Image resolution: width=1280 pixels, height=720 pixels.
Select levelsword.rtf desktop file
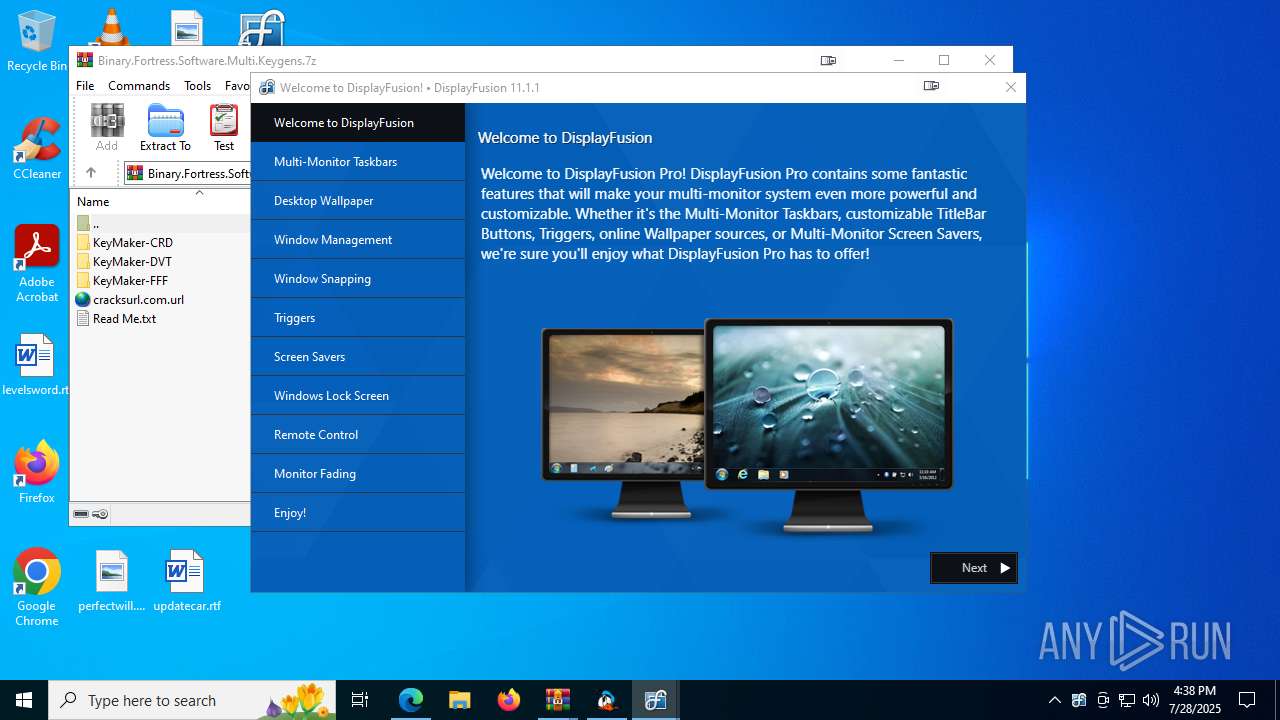tap(36, 364)
